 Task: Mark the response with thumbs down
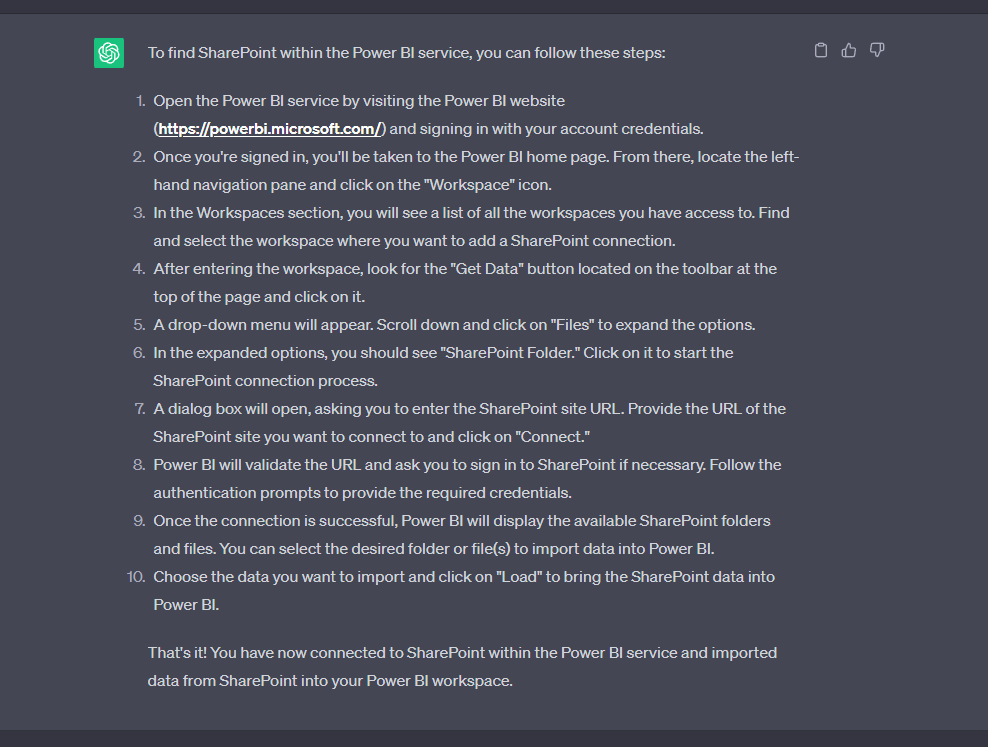pyautogui.click(x=876, y=50)
